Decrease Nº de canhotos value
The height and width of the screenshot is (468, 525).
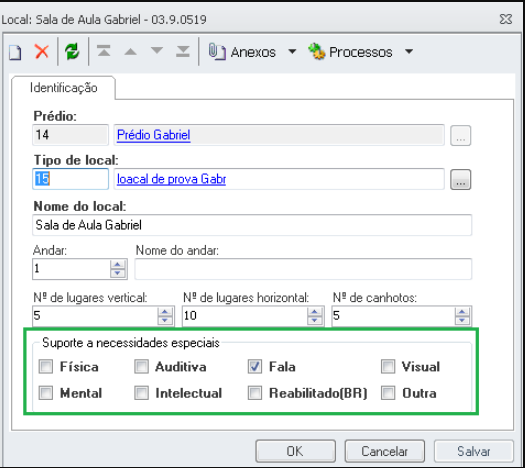tap(462, 320)
